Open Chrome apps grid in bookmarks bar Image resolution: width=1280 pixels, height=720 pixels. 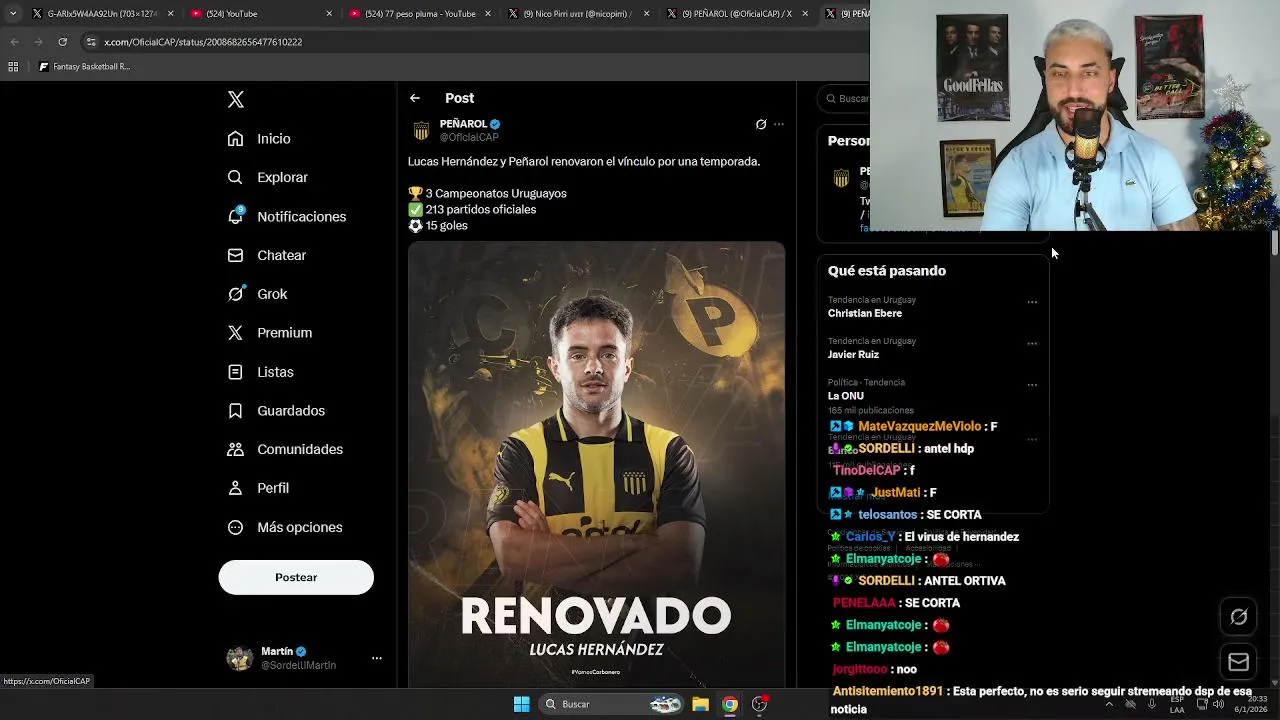pos(13,67)
